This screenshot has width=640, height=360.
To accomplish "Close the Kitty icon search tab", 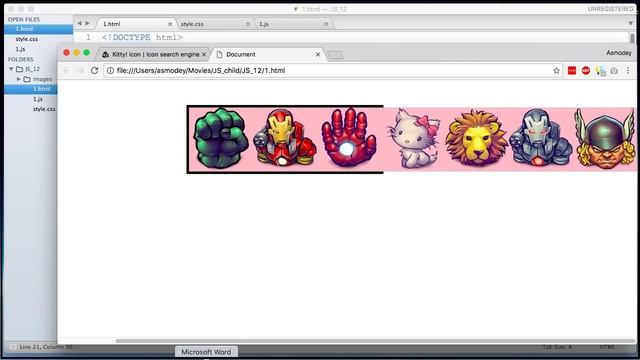I will 204,54.
